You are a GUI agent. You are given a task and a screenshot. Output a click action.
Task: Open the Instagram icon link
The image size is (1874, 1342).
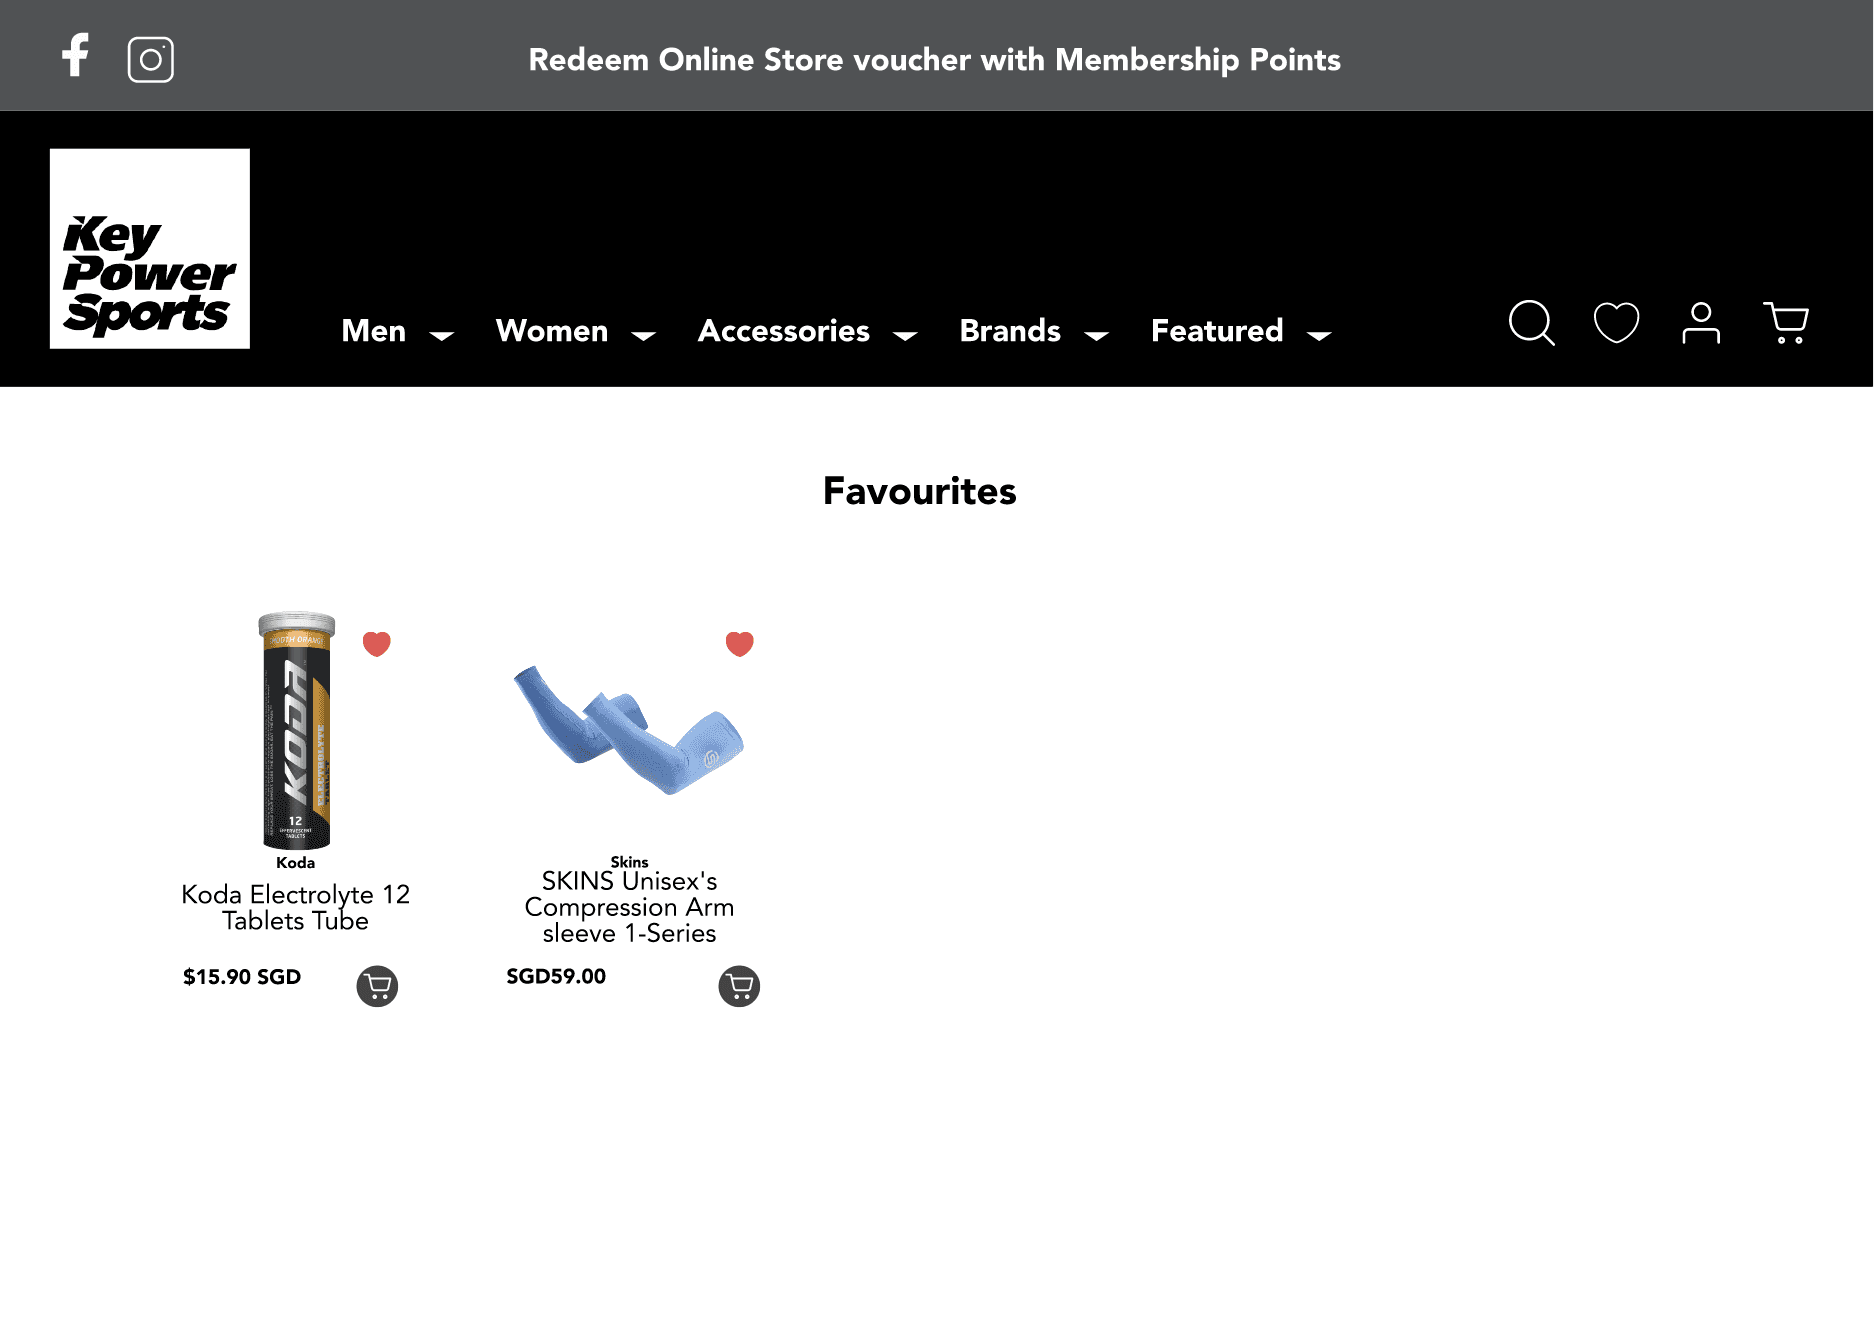[x=151, y=59]
